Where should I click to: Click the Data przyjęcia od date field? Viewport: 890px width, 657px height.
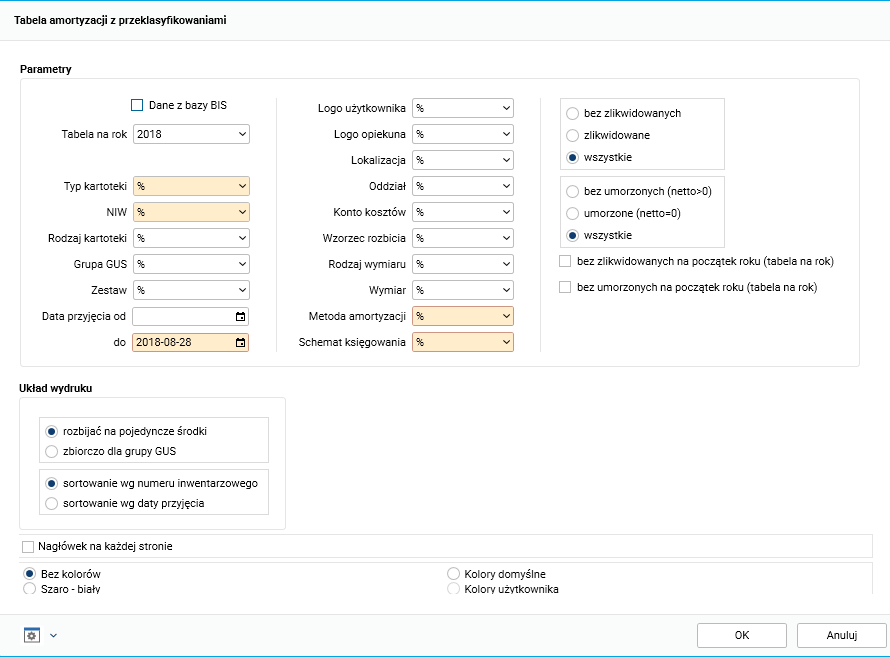click(183, 317)
